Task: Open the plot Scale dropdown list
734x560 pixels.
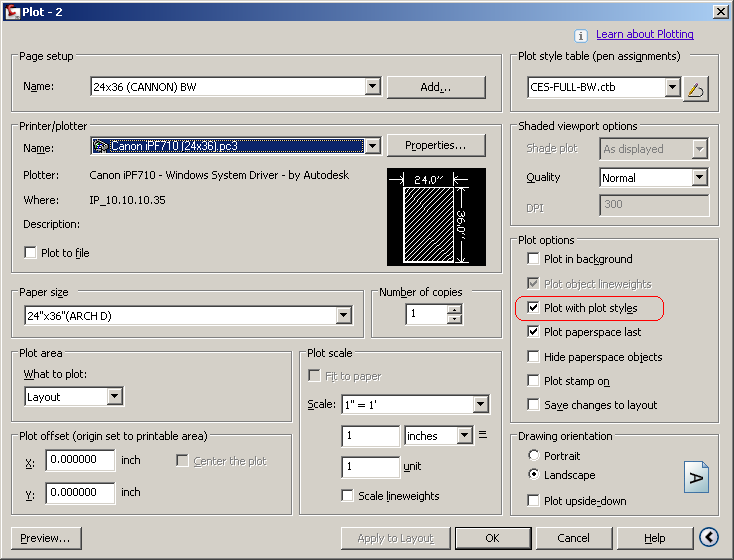Action: (x=480, y=404)
